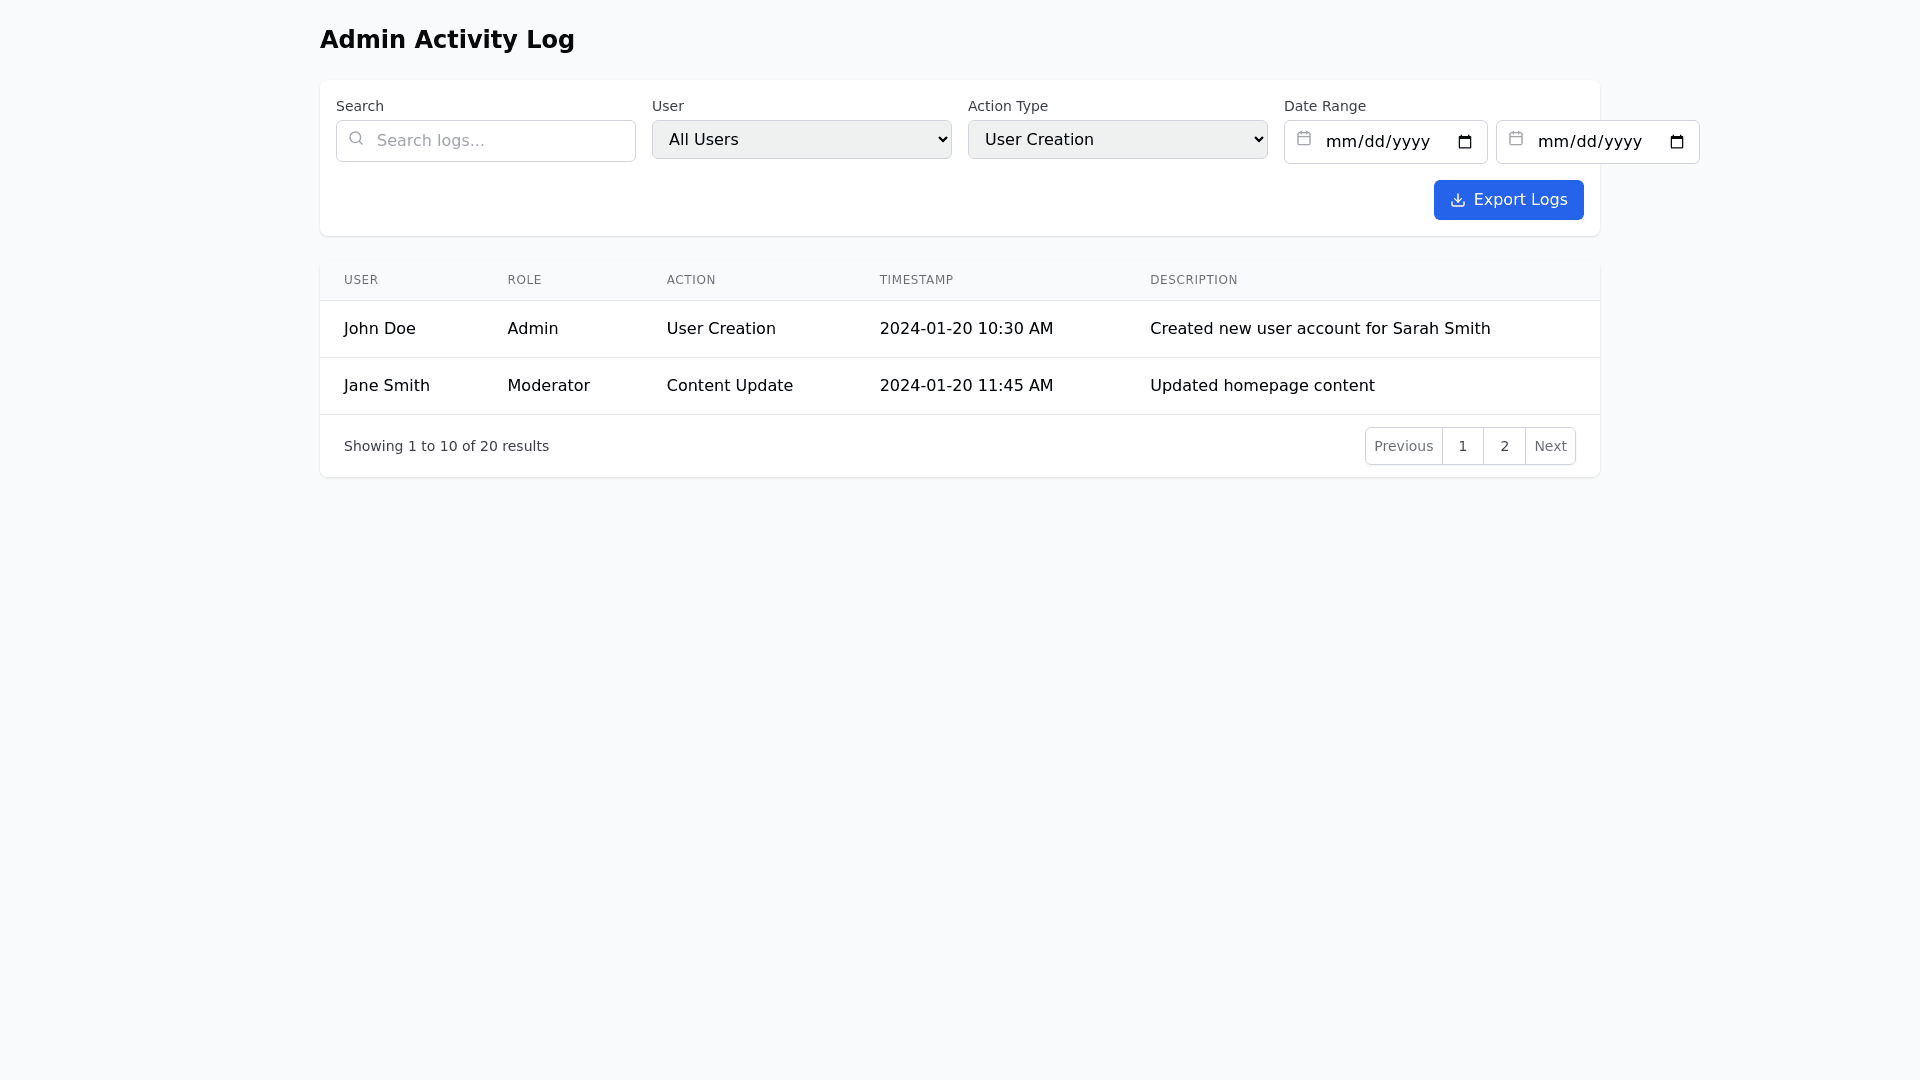1920x1080 pixels.
Task: Select the John Doe log row
Action: 959,329
